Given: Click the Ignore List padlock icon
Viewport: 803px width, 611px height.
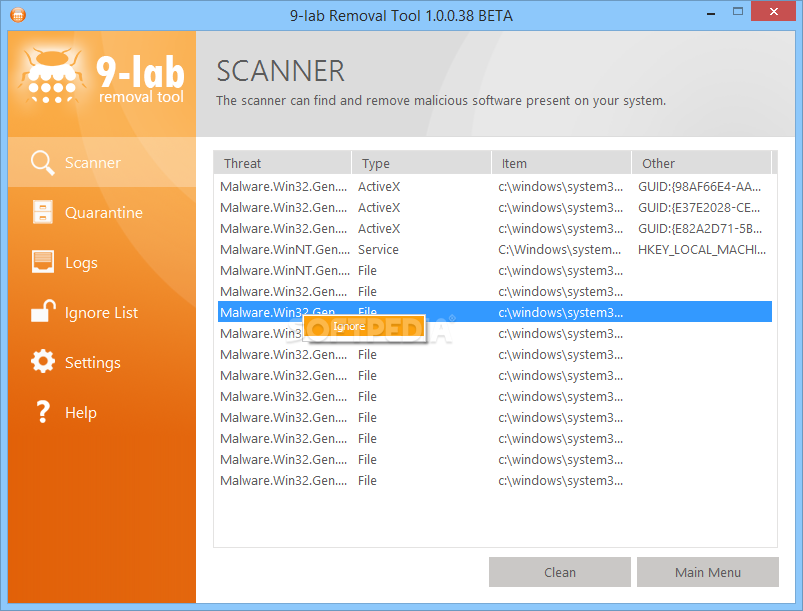Looking at the screenshot, I should (x=43, y=311).
